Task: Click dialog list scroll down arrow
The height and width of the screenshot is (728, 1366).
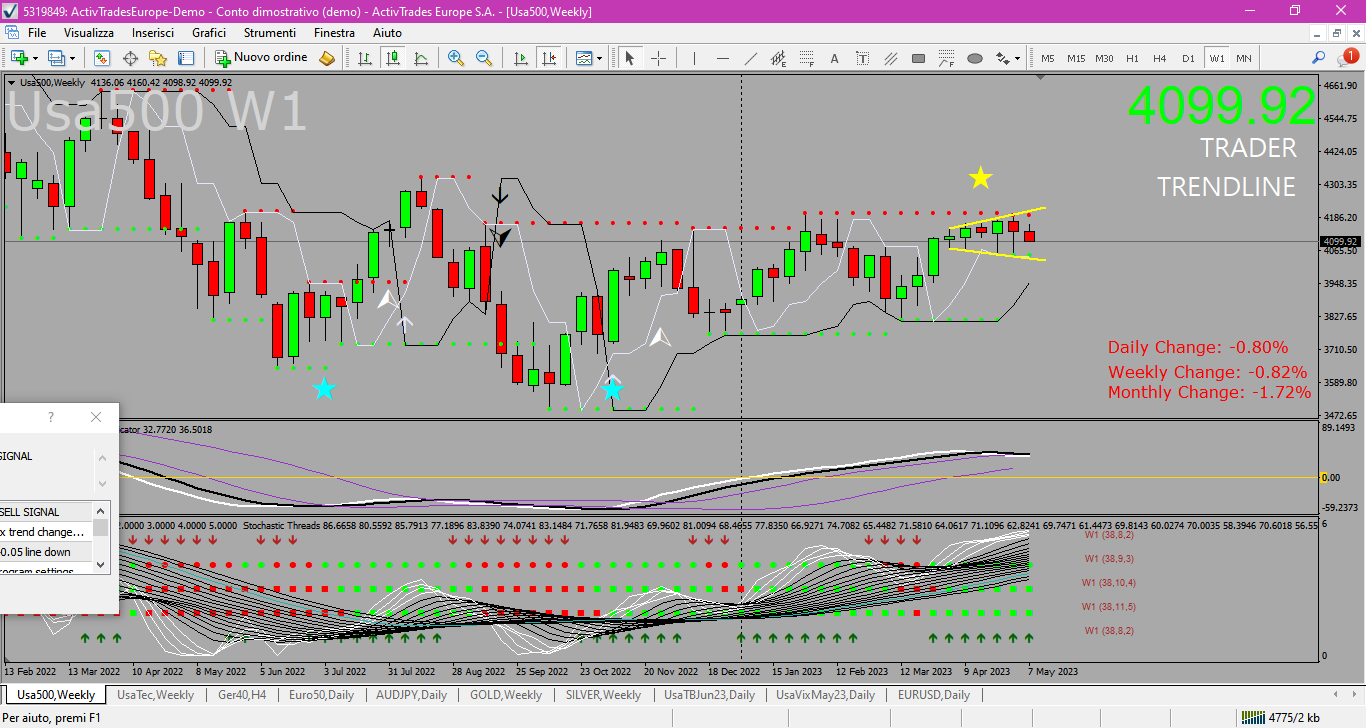Action: coord(101,565)
